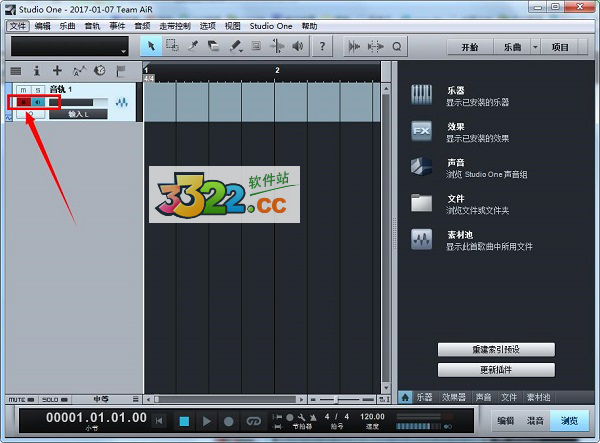Open the 输入 L input selector
The height and width of the screenshot is (443, 600).
point(79,115)
